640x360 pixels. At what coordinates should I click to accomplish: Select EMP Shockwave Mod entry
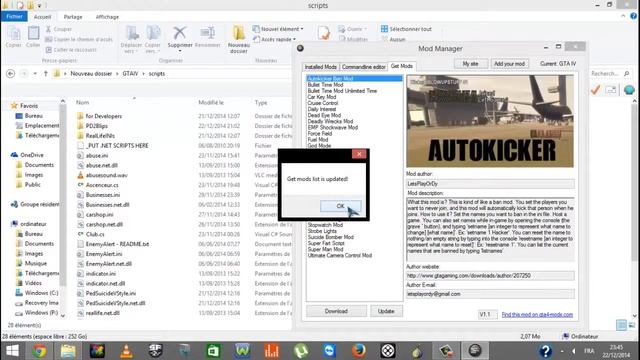click(333, 127)
